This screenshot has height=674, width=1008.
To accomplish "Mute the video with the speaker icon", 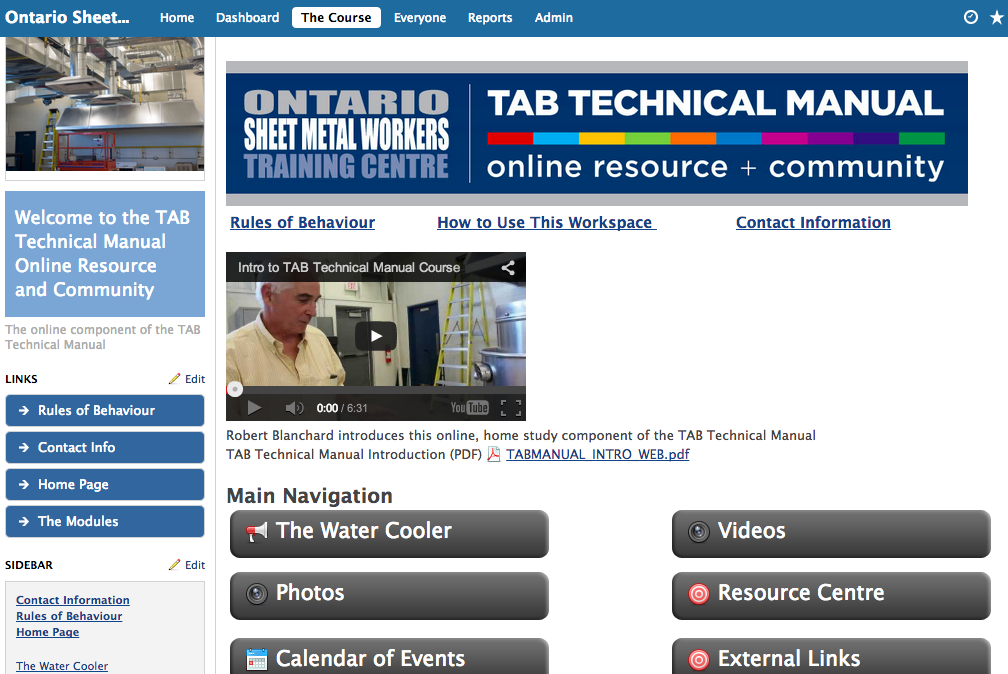I will (294, 407).
